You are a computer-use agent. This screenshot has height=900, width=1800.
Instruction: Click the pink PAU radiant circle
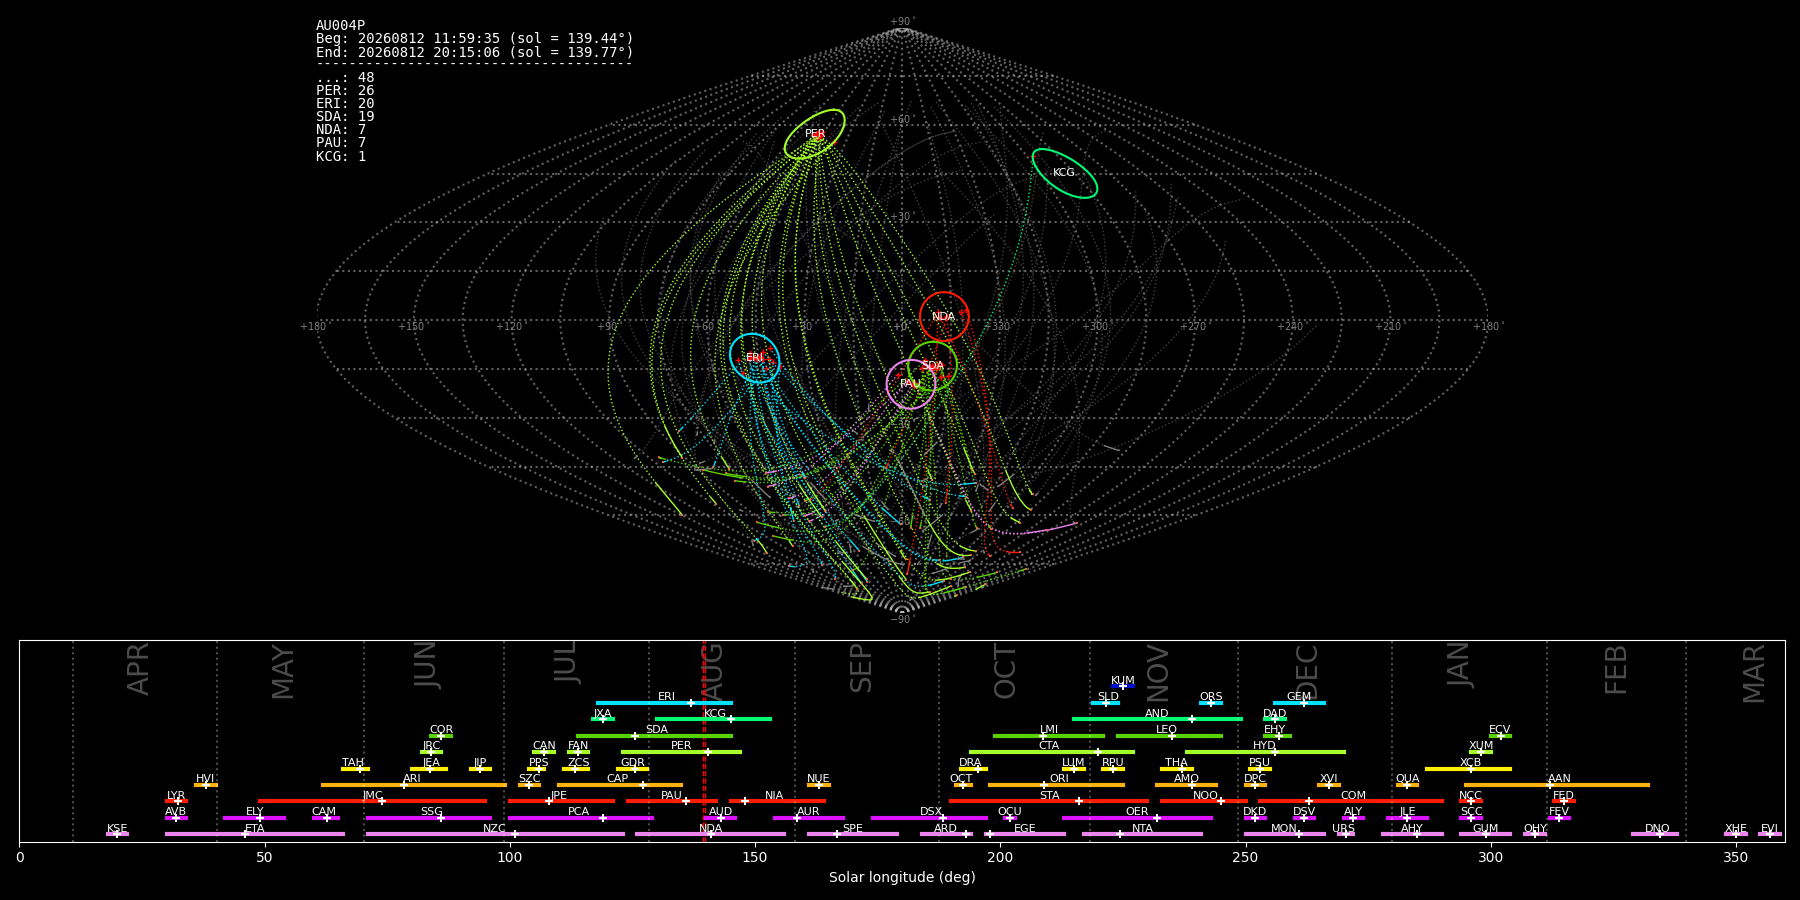911,384
